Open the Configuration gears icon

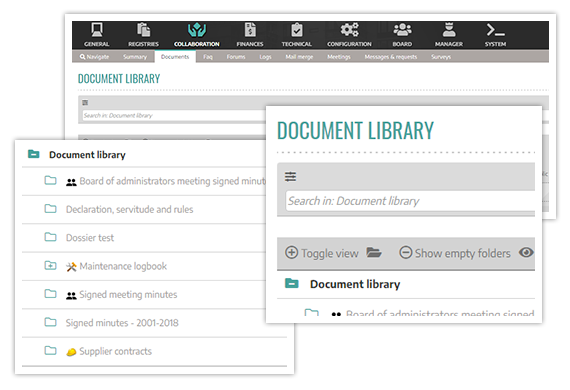tap(349, 30)
